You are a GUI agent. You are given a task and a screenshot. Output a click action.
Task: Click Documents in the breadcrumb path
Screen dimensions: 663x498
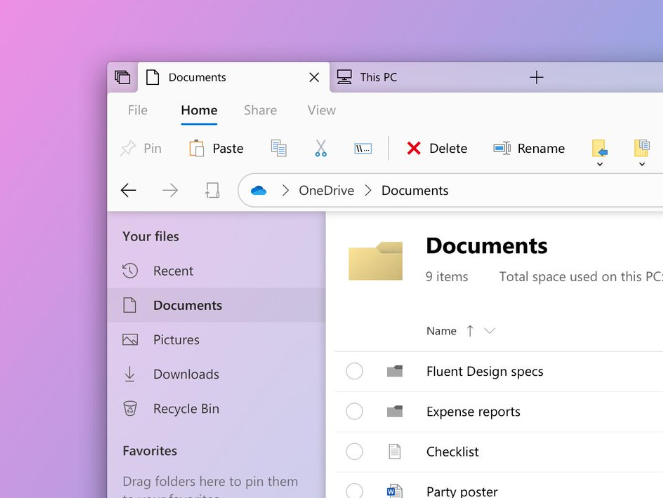[x=415, y=191]
